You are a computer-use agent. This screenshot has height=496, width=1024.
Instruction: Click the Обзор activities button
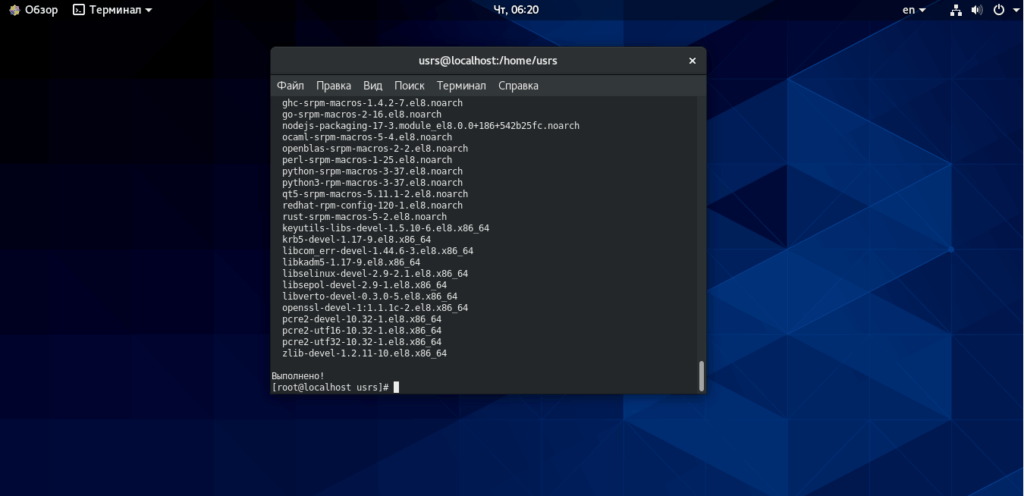click(x=41, y=10)
